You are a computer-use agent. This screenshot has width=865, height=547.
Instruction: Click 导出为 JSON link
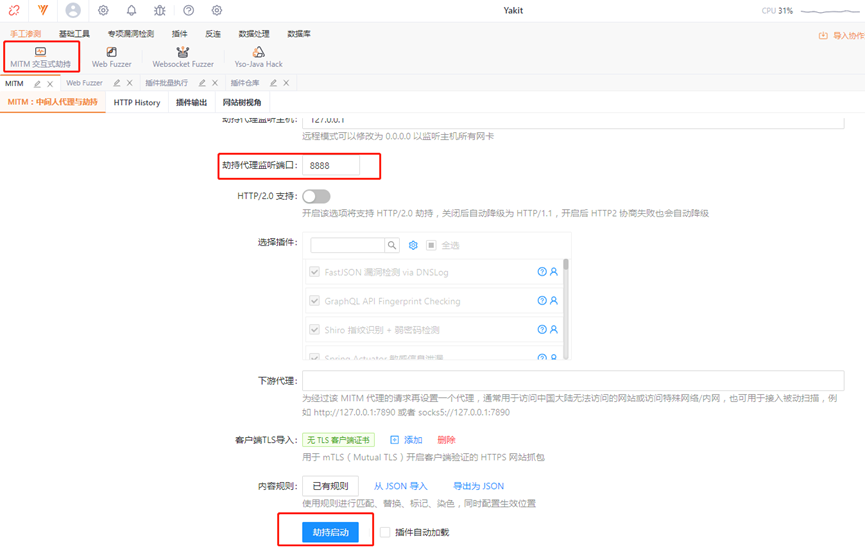[x=478, y=486]
